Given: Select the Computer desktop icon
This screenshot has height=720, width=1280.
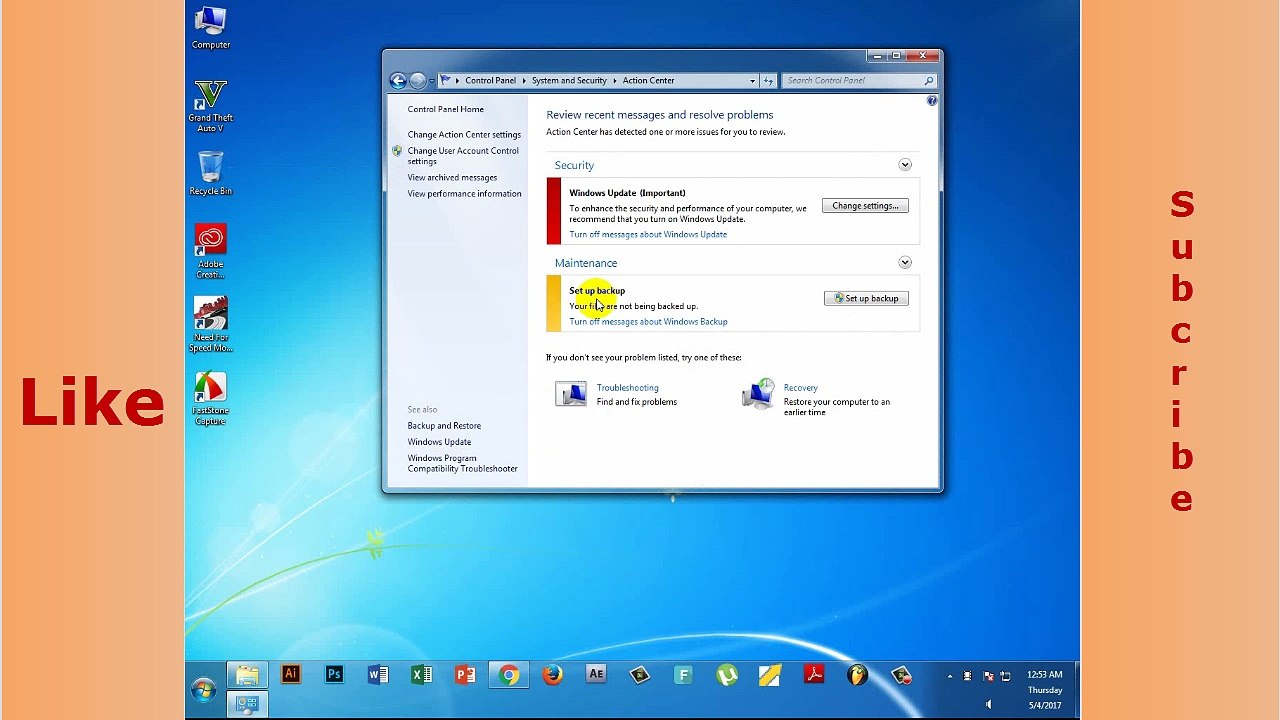Looking at the screenshot, I should [211, 28].
